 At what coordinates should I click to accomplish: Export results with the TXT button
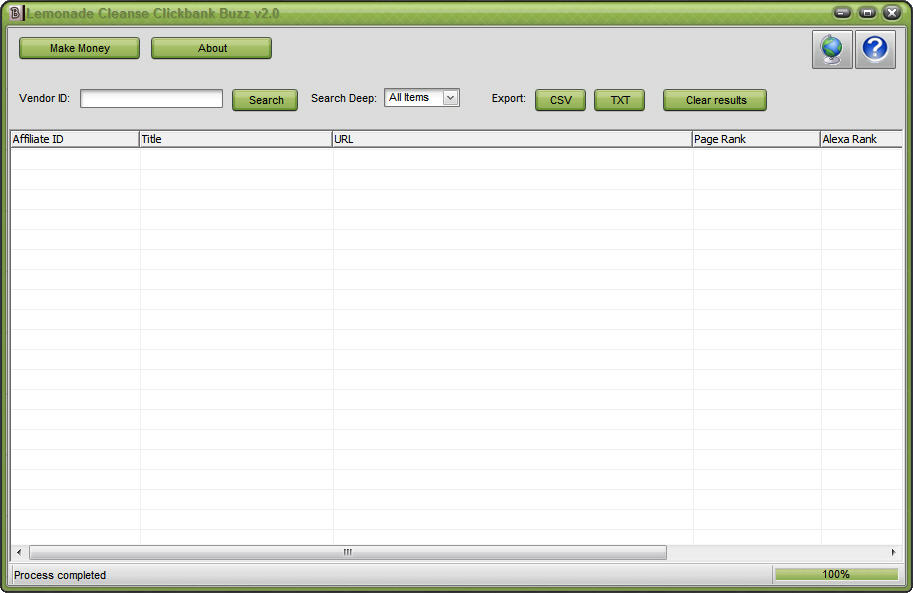[620, 100]
